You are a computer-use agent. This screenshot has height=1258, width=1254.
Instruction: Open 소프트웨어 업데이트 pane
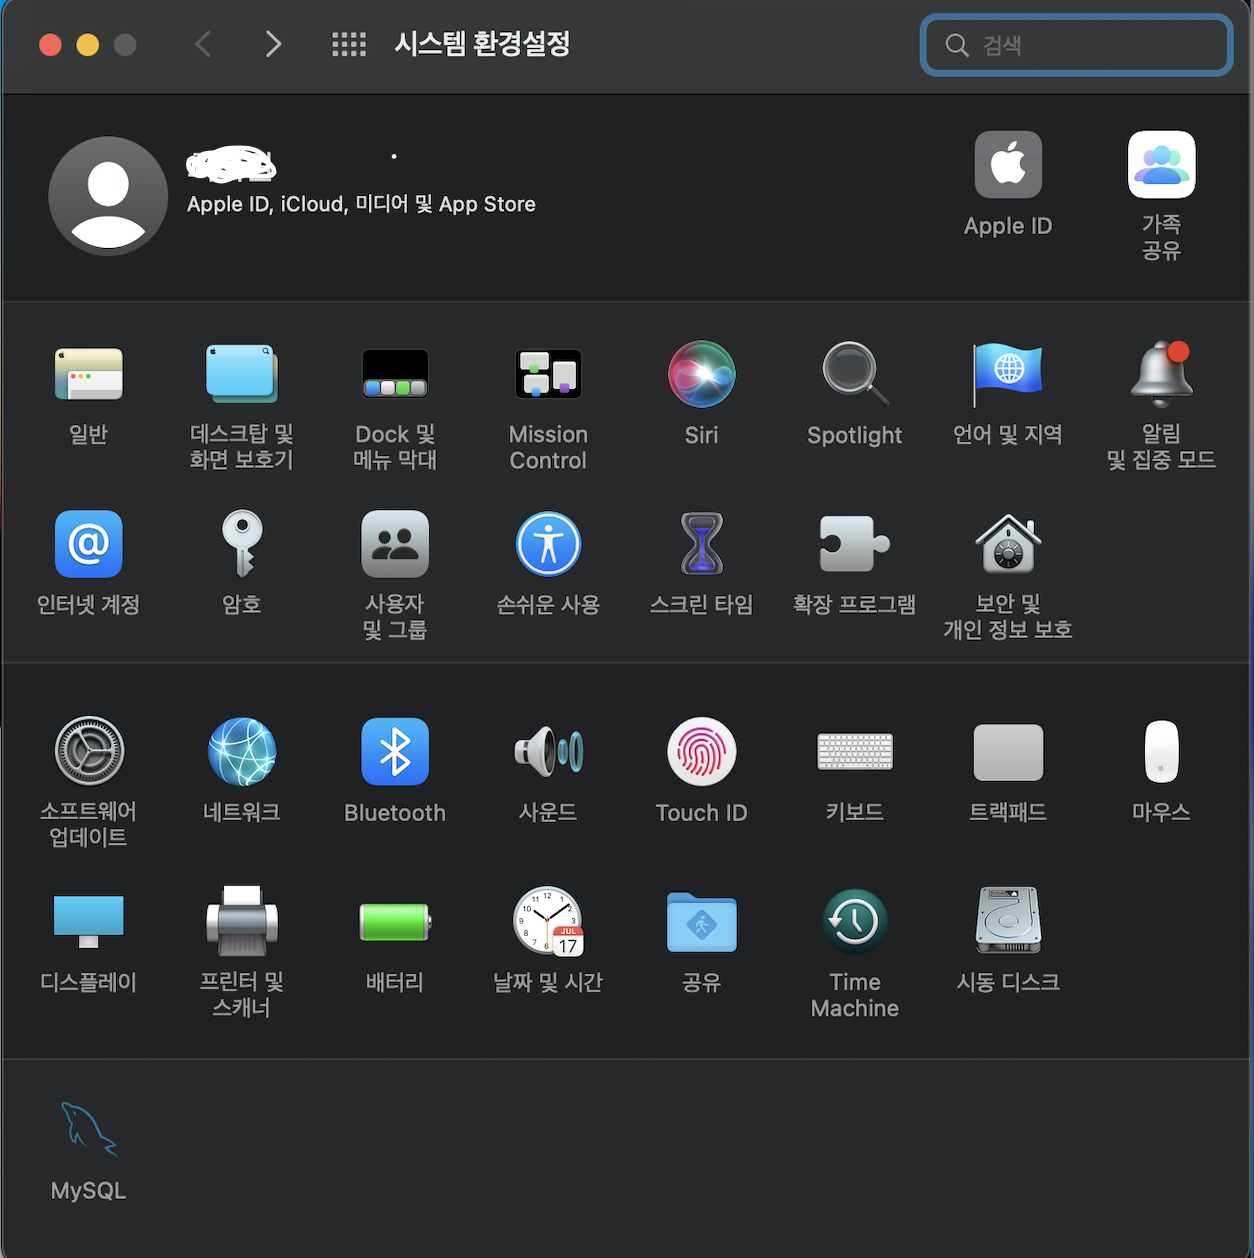pos(89,751)
